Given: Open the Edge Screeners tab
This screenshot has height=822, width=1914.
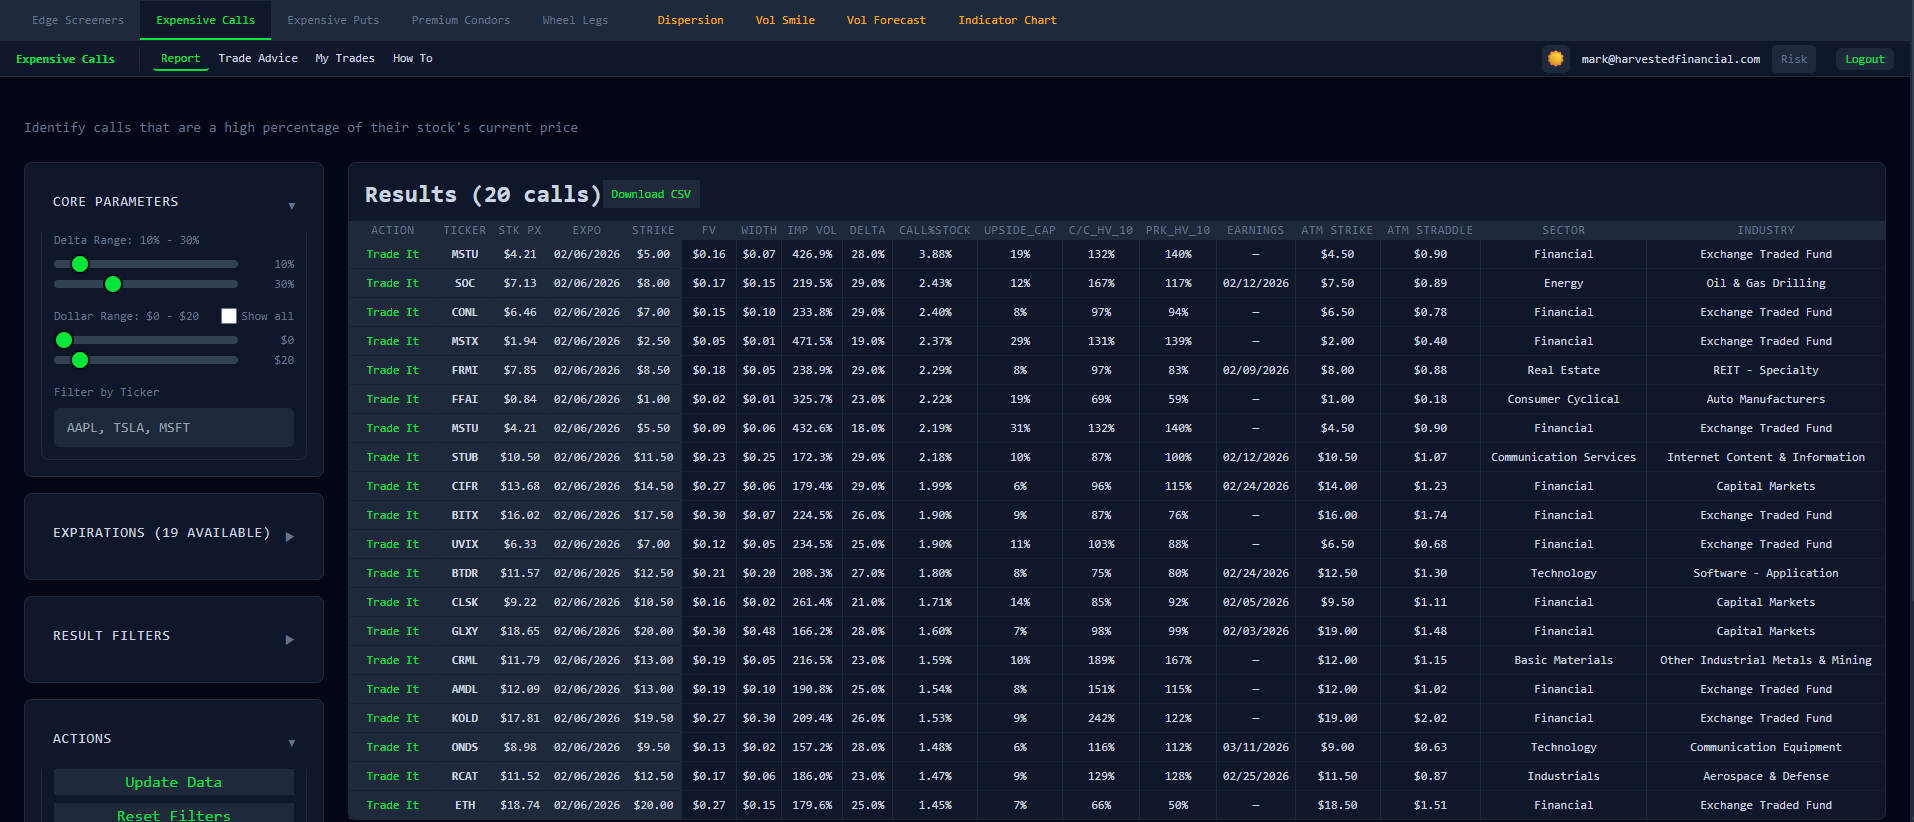Looking at the screenshot, I should pyautogui.click(x=78, y=20).
